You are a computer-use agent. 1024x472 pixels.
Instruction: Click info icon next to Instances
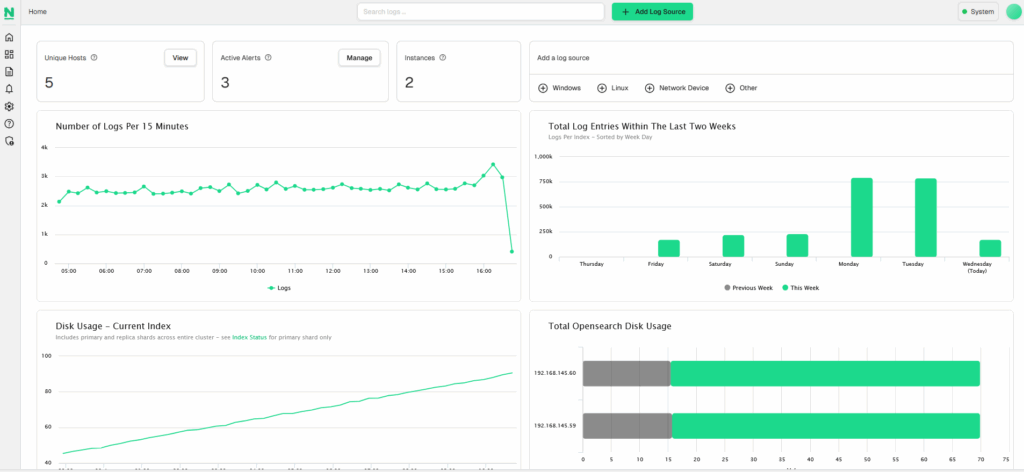click(442, 58)
